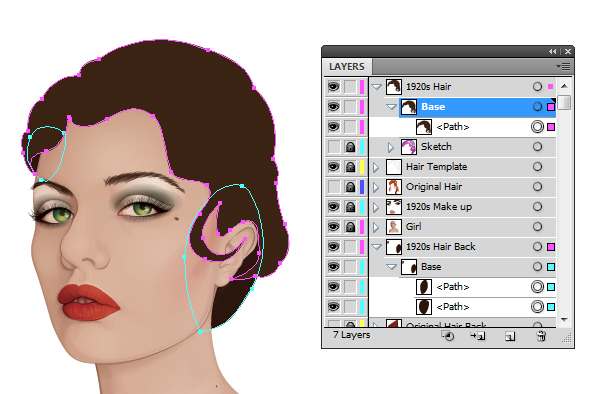
Task: Hide the 1920s Make up layer
Action: pyautogui.click(x=334, y=207)
